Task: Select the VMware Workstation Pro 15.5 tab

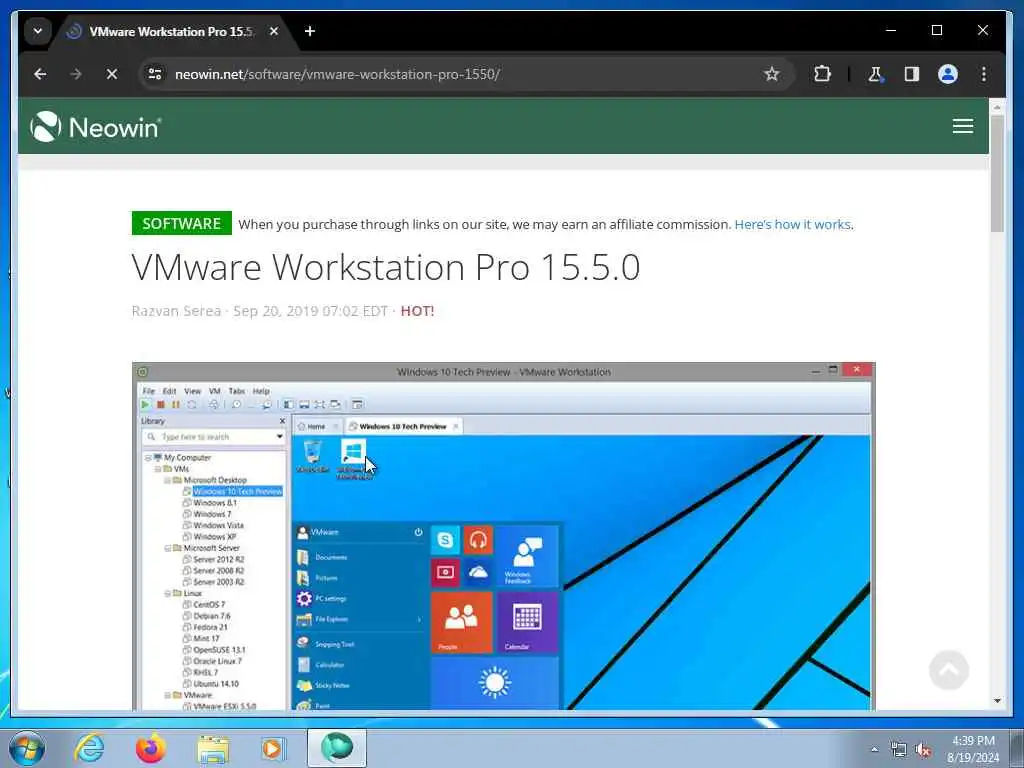Action: 173,31
